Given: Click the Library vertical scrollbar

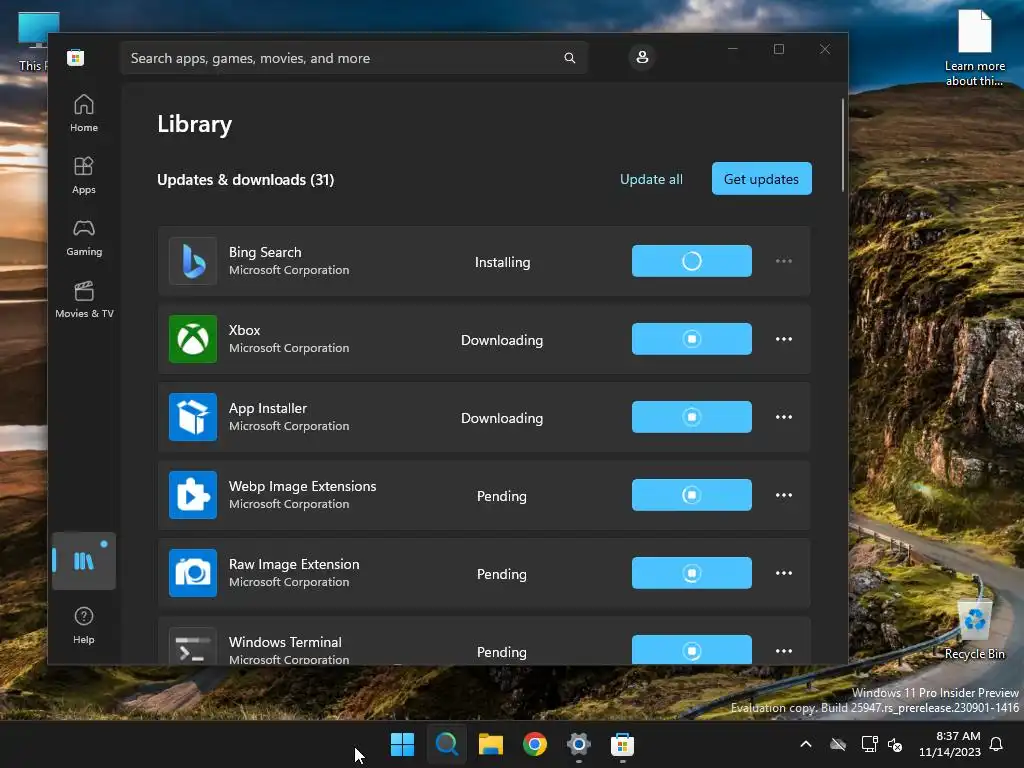Looking at the screenshot, I should click(842, 145).
